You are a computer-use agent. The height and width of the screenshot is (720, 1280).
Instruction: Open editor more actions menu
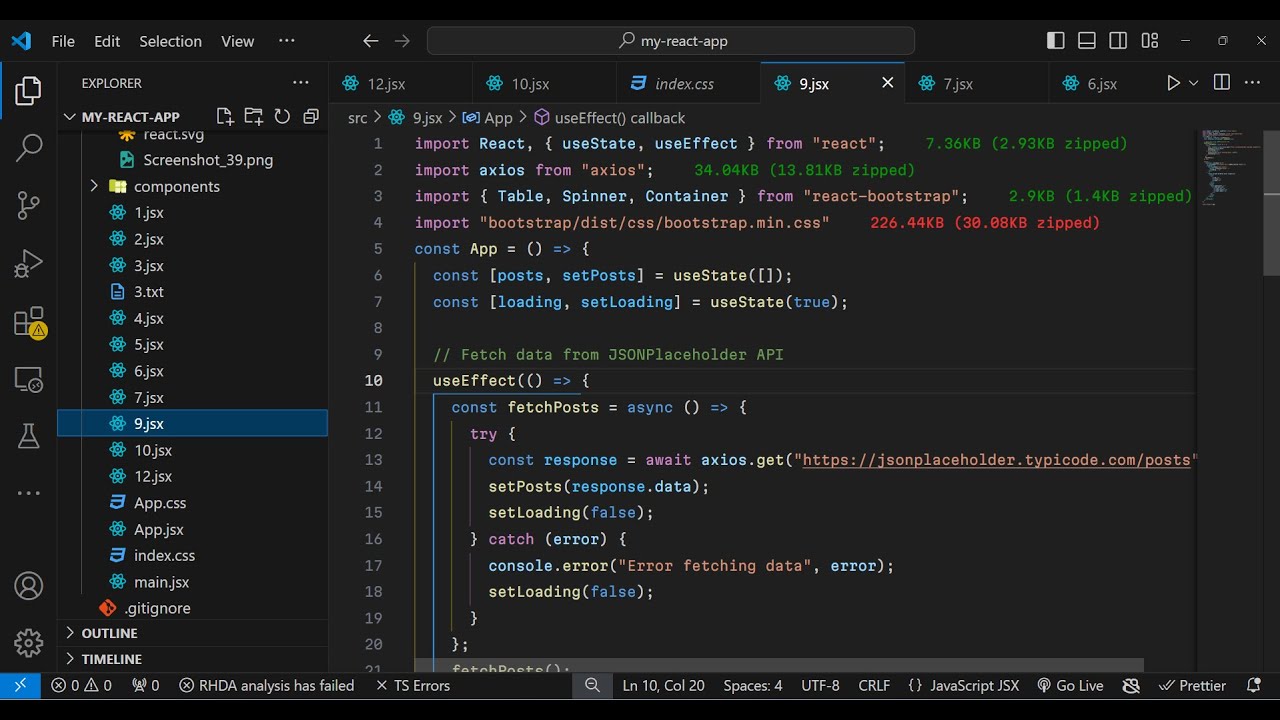pos(1252,83)
